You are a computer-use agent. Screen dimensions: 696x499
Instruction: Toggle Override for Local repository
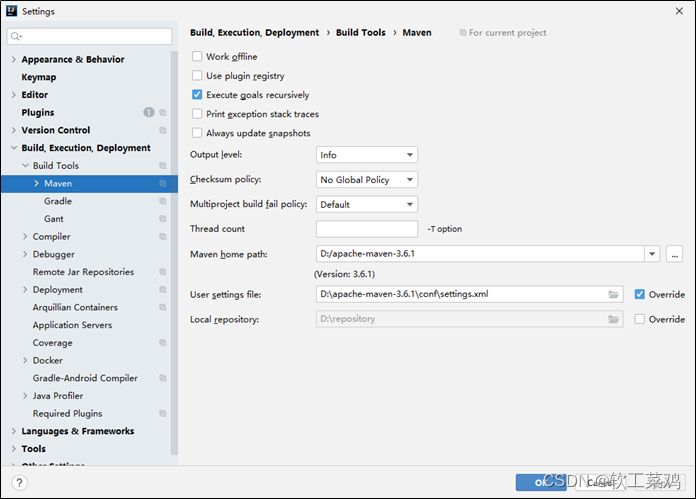(640, 319)
